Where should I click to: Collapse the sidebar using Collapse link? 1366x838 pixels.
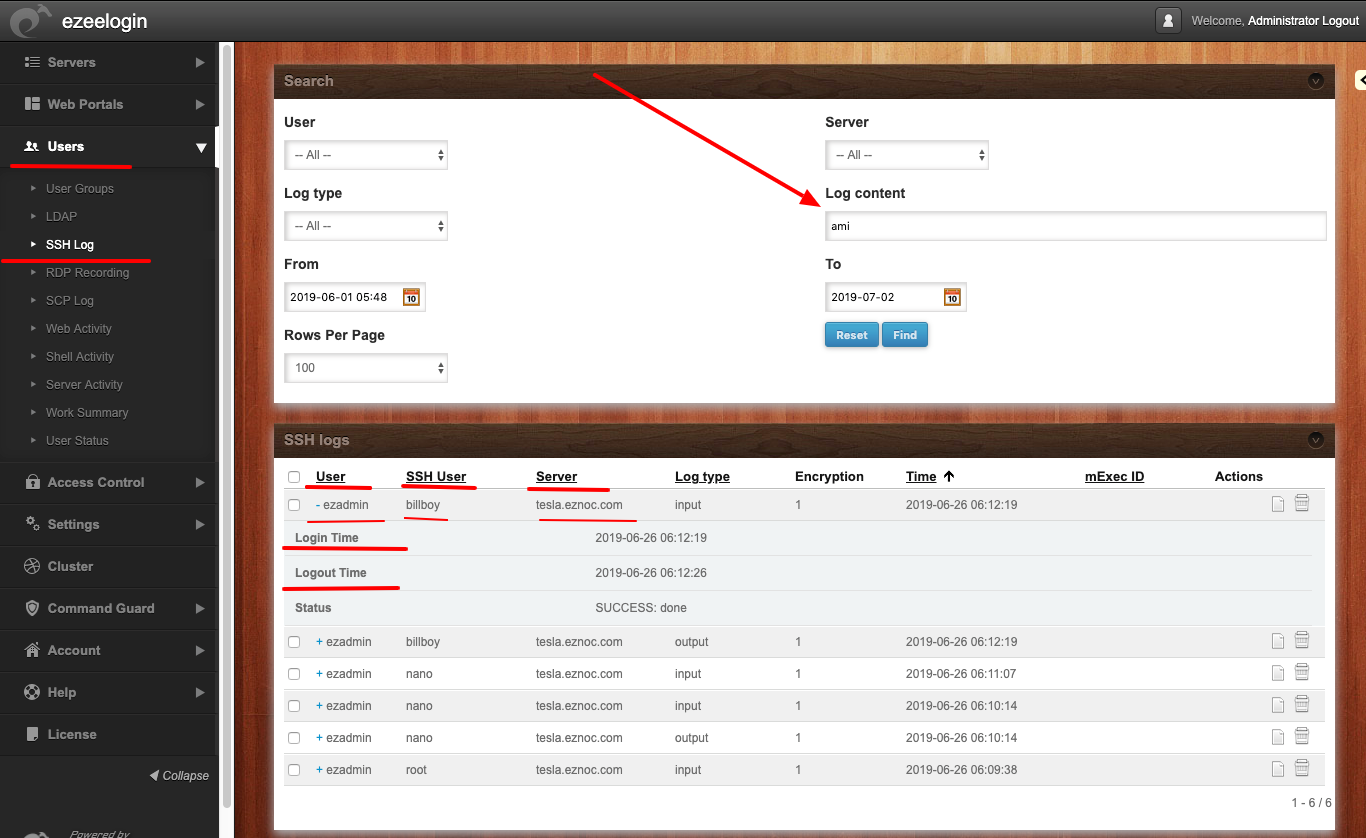180,775
